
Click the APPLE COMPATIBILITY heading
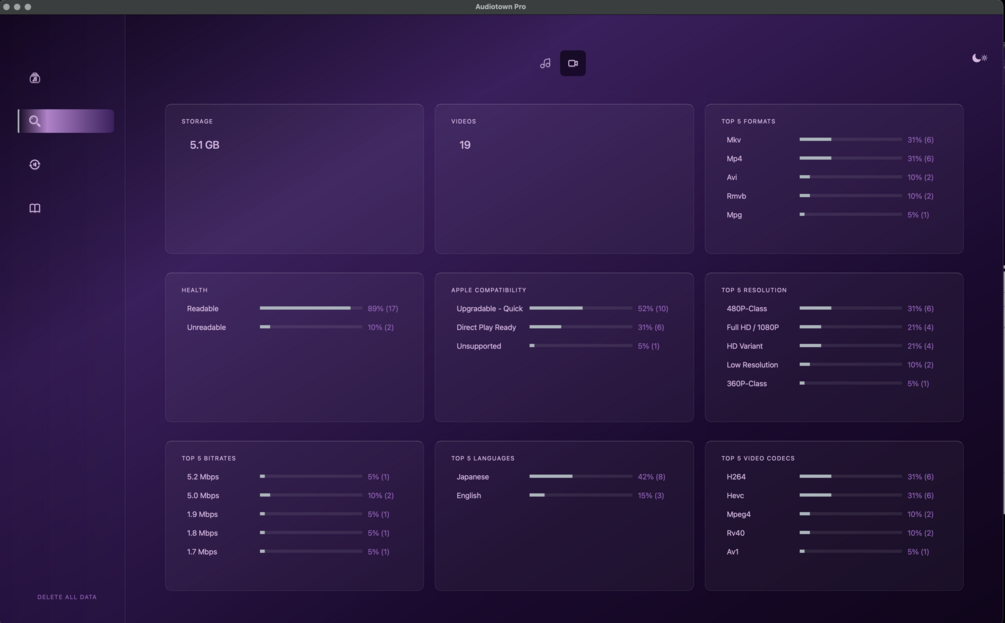(488, 290)
